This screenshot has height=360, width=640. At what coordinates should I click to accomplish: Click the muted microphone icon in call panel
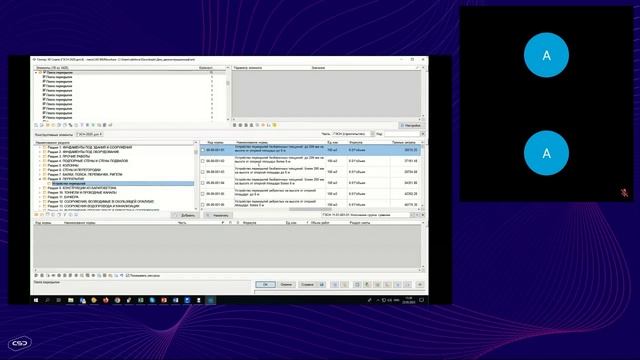(x=624, y=193)
